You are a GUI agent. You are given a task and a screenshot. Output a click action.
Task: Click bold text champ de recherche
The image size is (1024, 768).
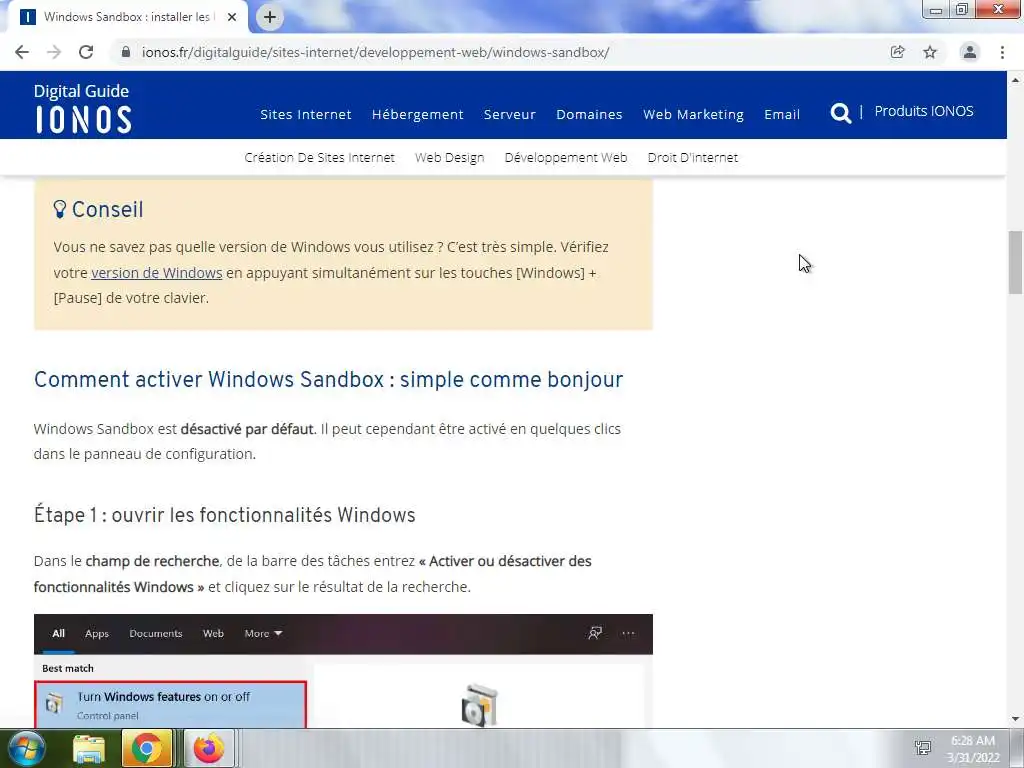click(152, 561)
